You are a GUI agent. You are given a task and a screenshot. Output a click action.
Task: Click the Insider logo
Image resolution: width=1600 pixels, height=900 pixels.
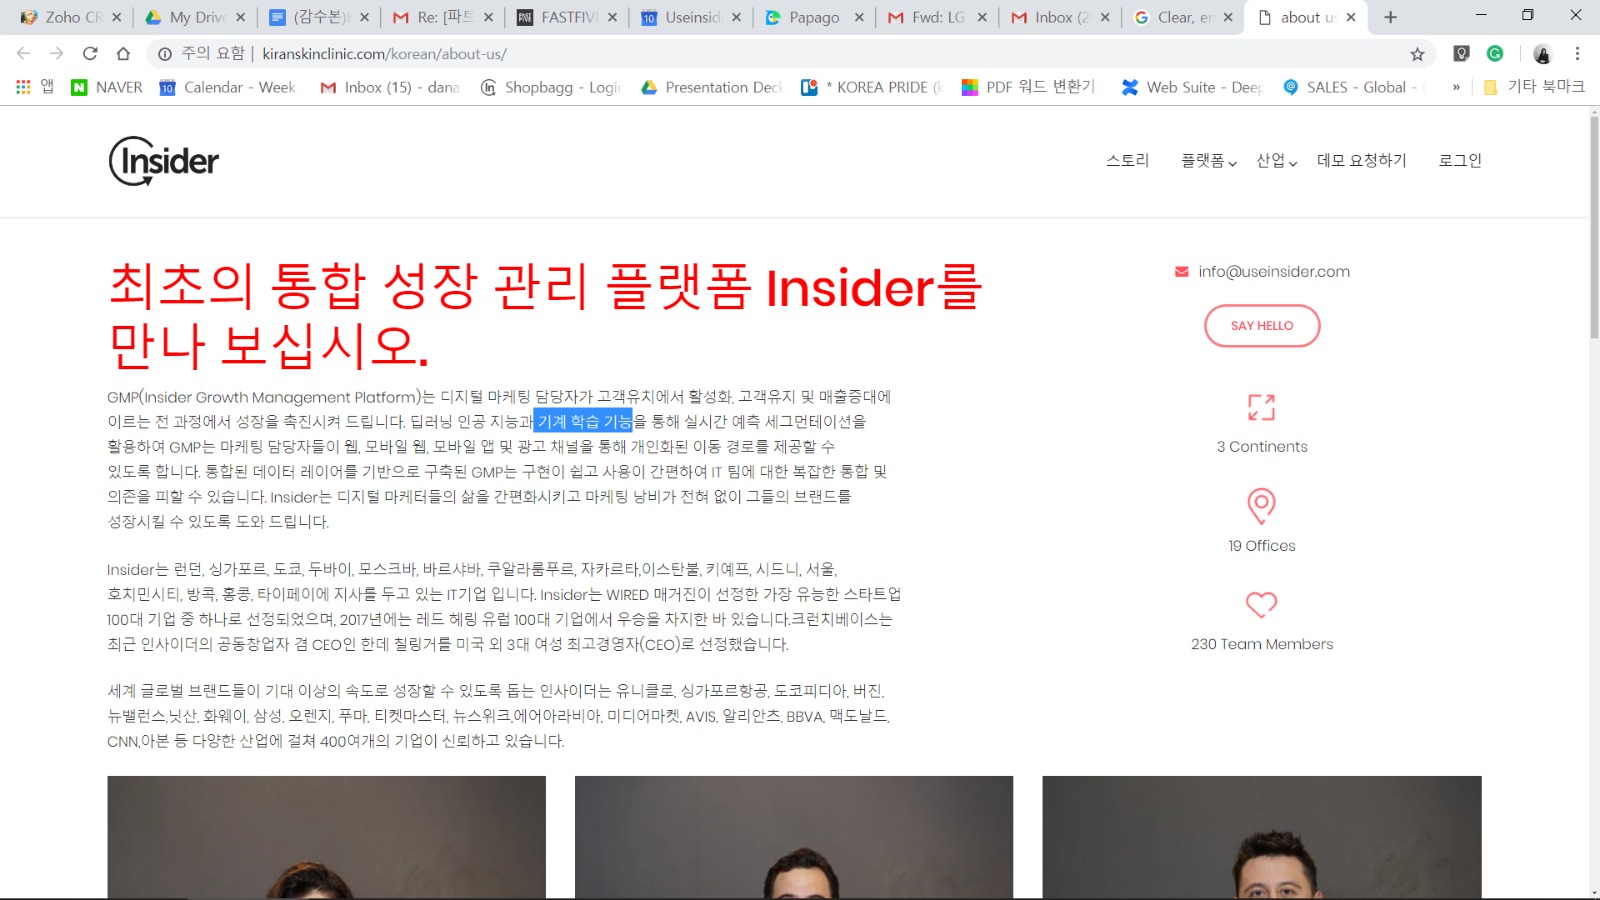click(164, 161)
